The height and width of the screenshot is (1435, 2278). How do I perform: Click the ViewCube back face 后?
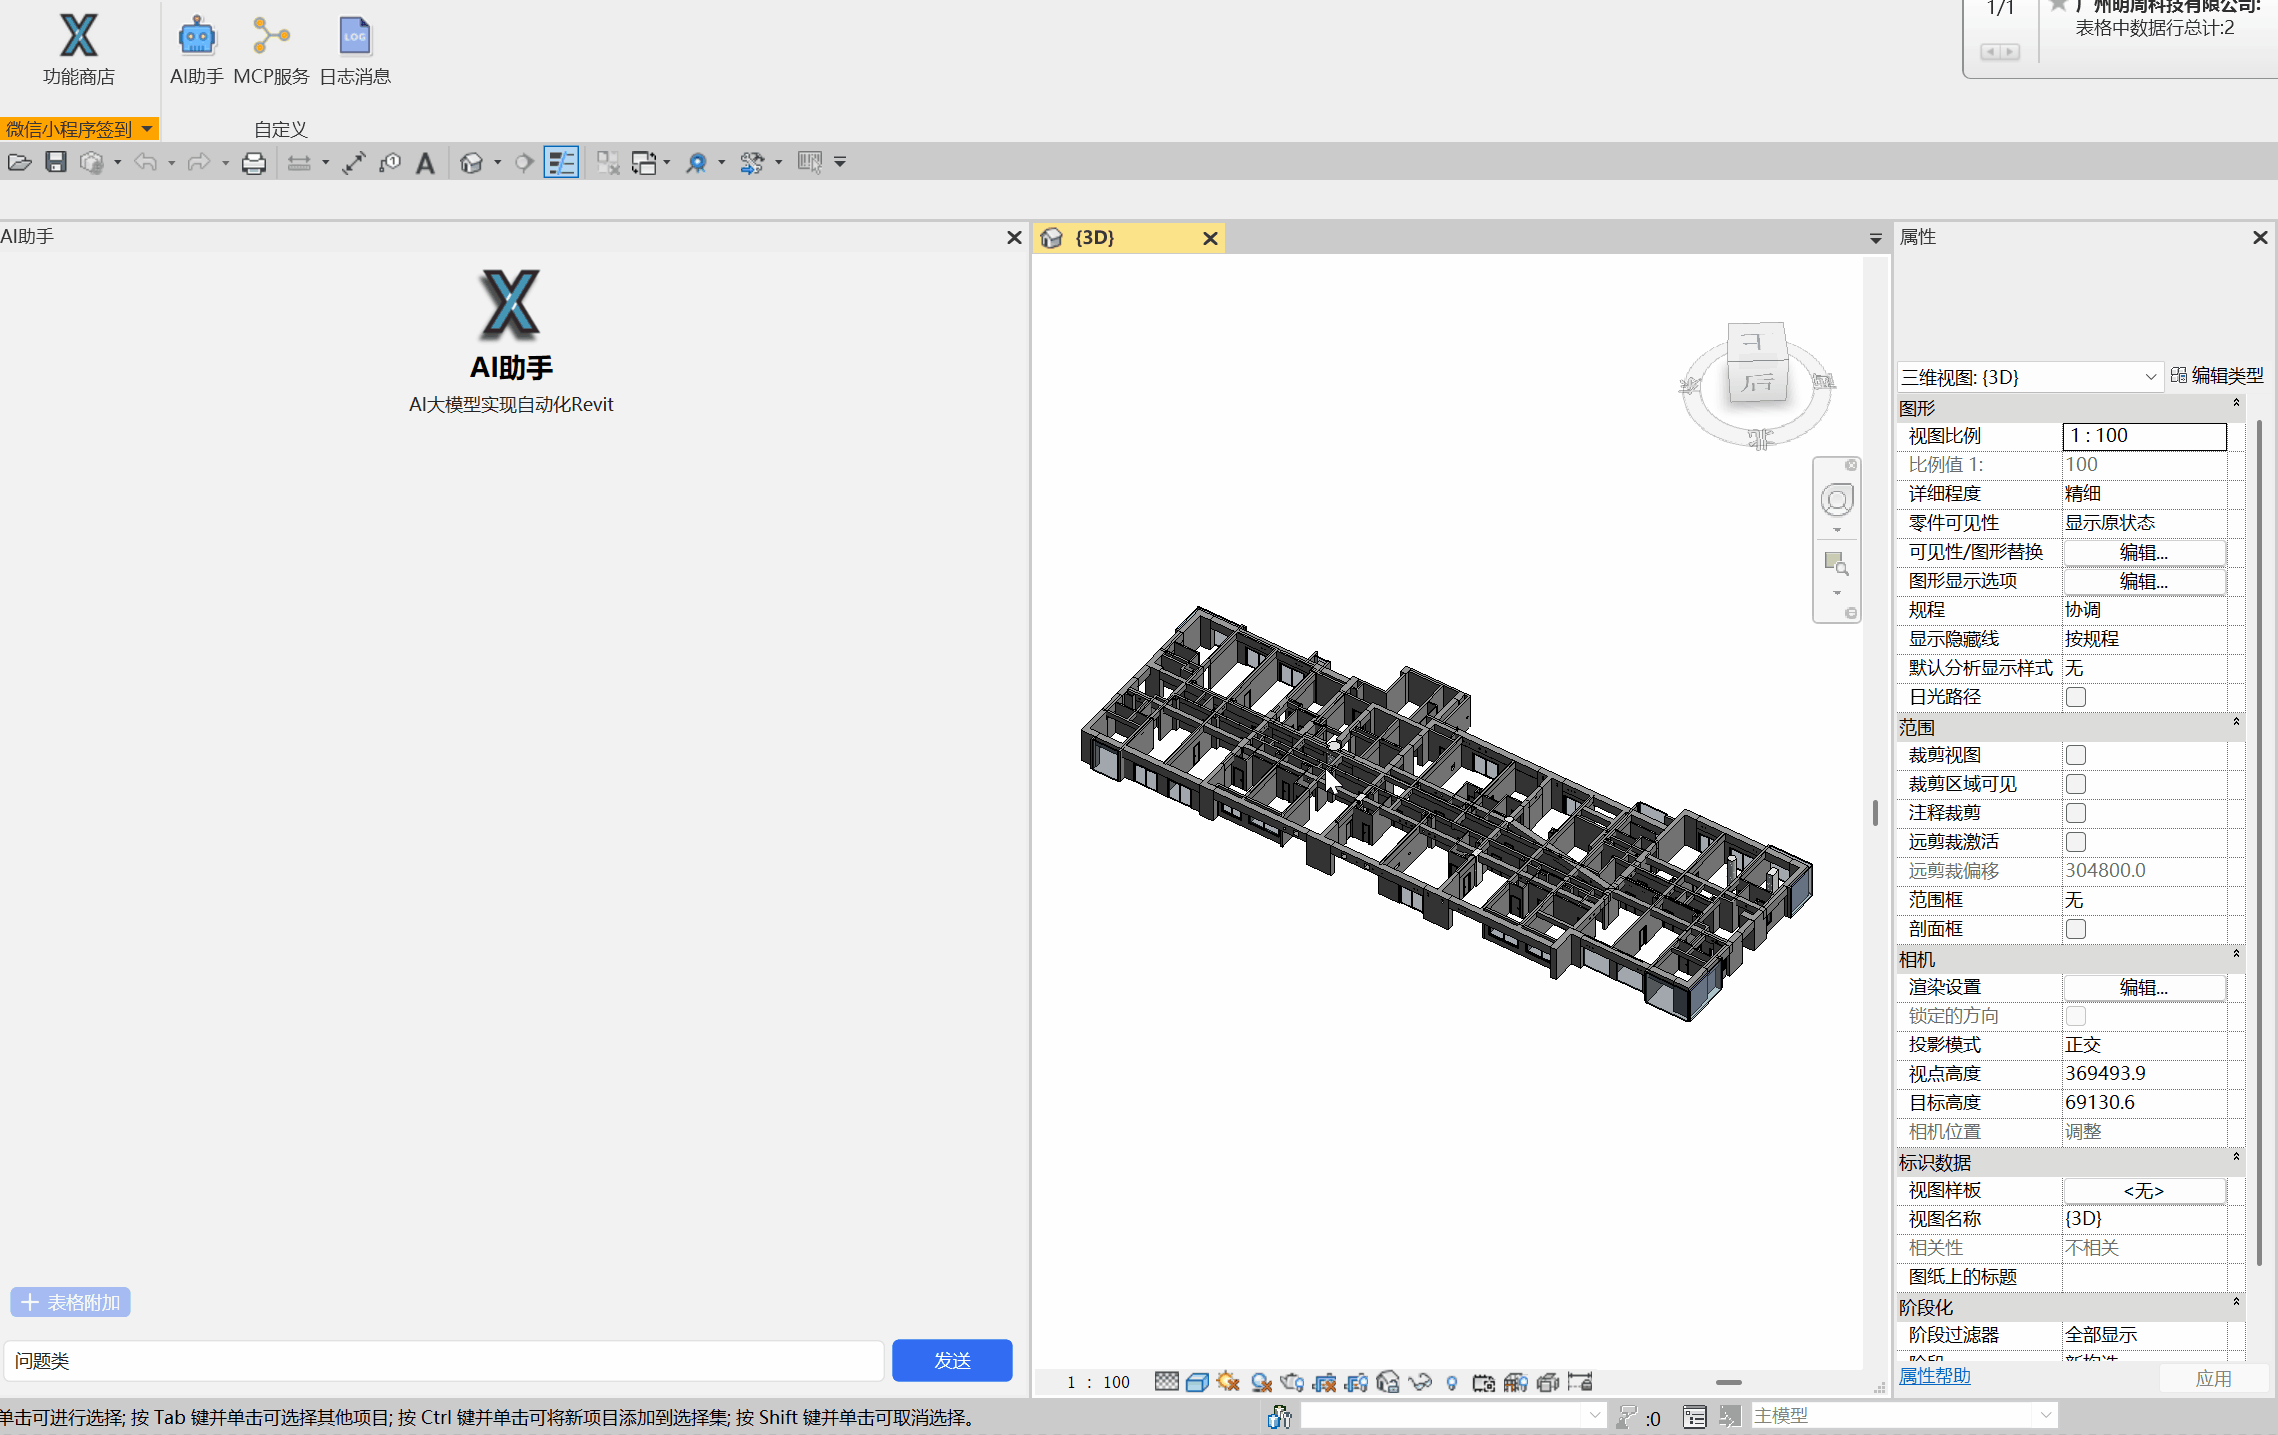(1756, 381)
